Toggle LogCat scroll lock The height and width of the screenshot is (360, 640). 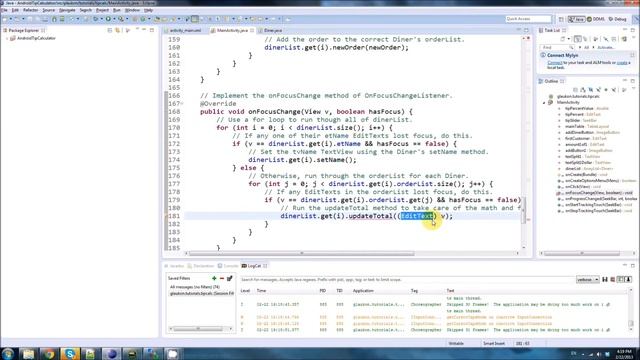pos(628,280)
